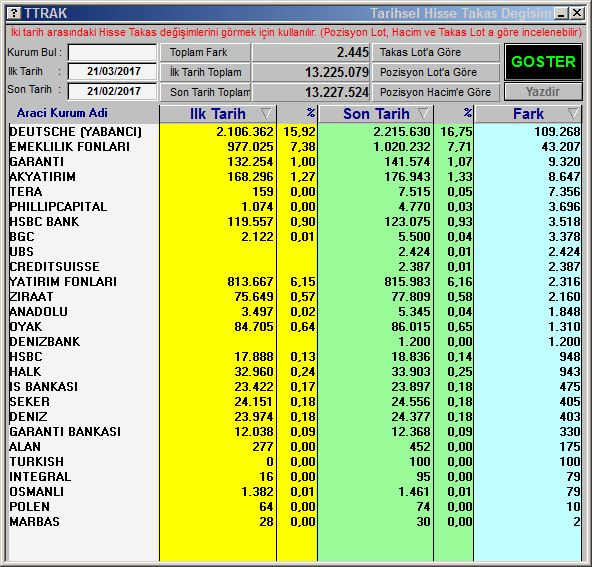Select the EMEKLILIK FONLARI row
592x567 pixels.
pos(294,146)
